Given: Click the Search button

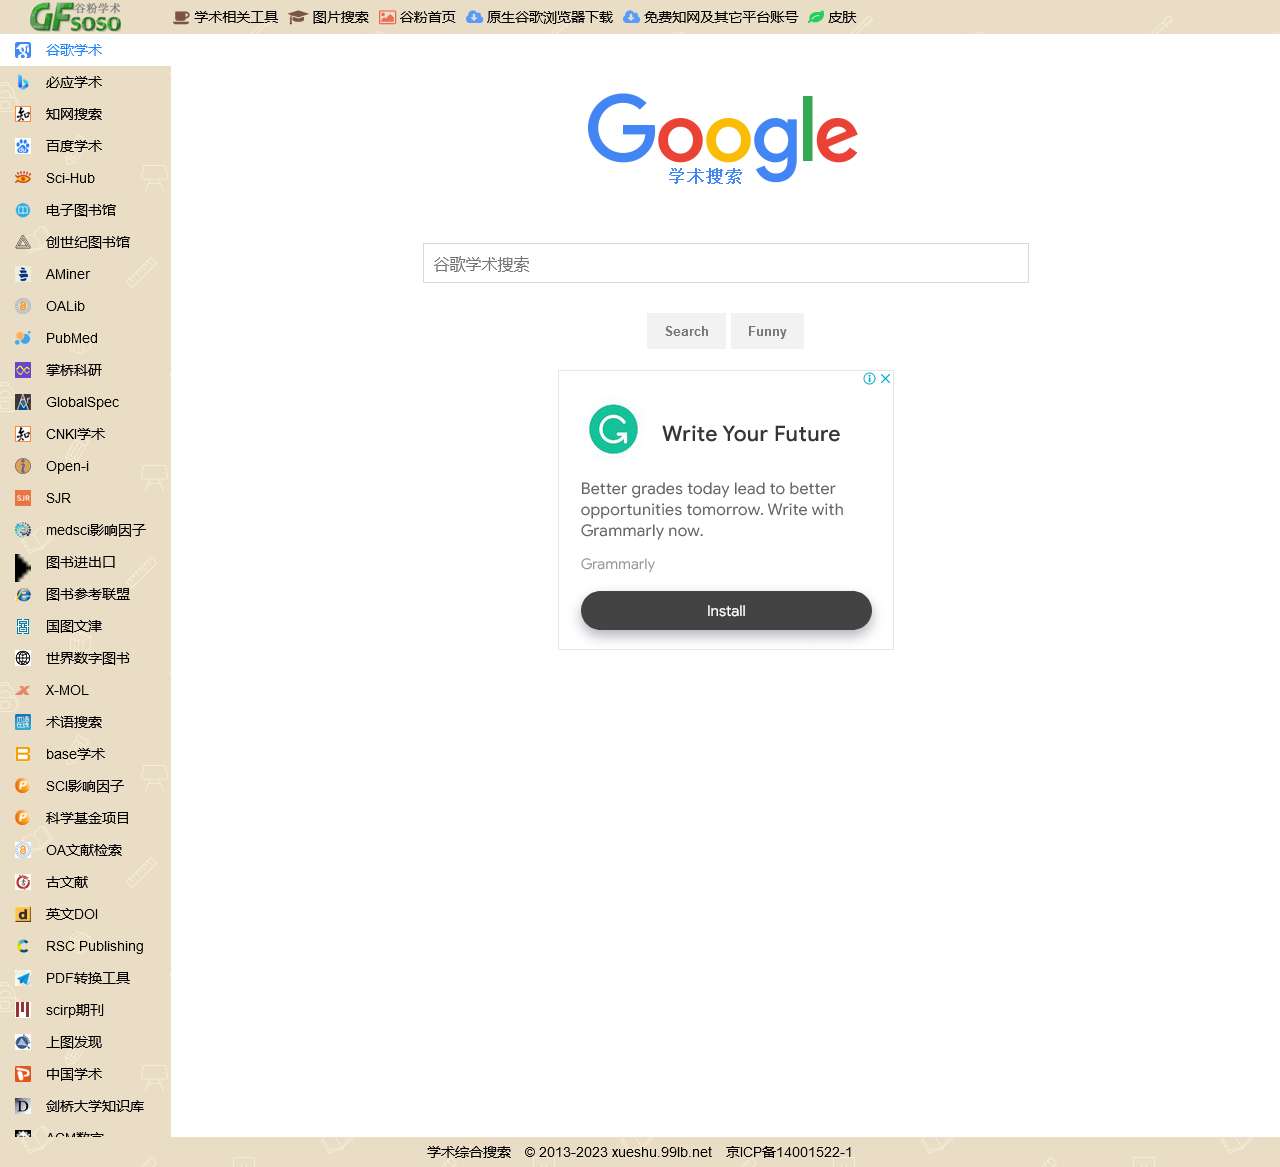Looking at the screenshot, I should [686, 331].
